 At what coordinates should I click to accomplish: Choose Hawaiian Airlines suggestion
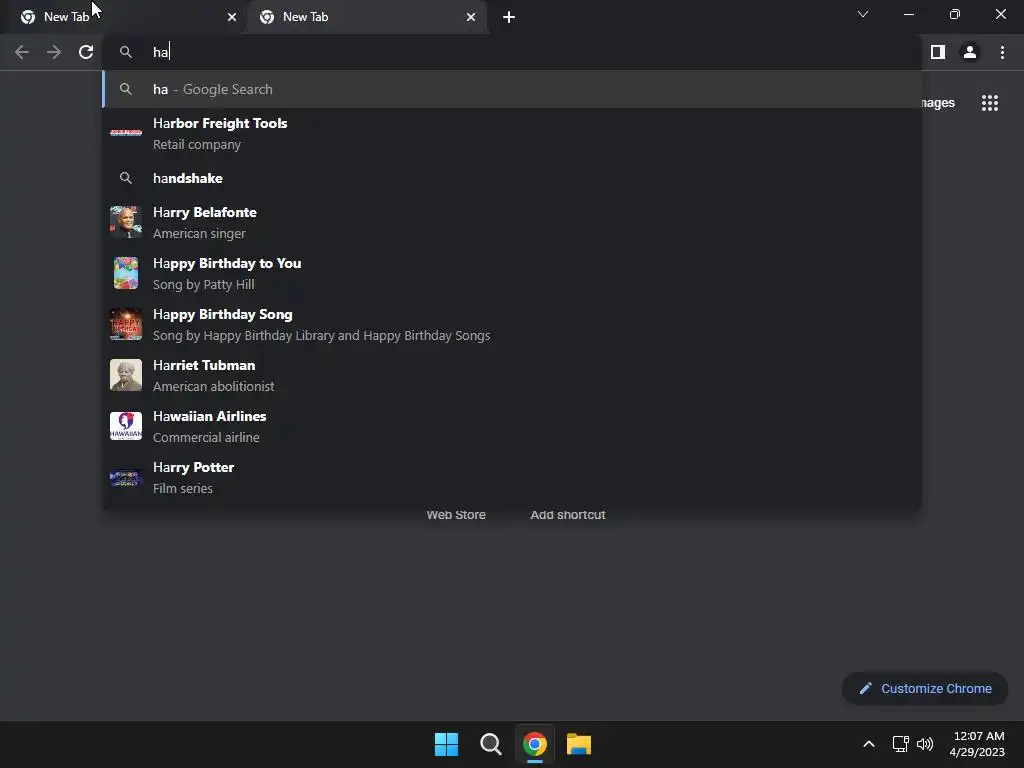(512, 426)
